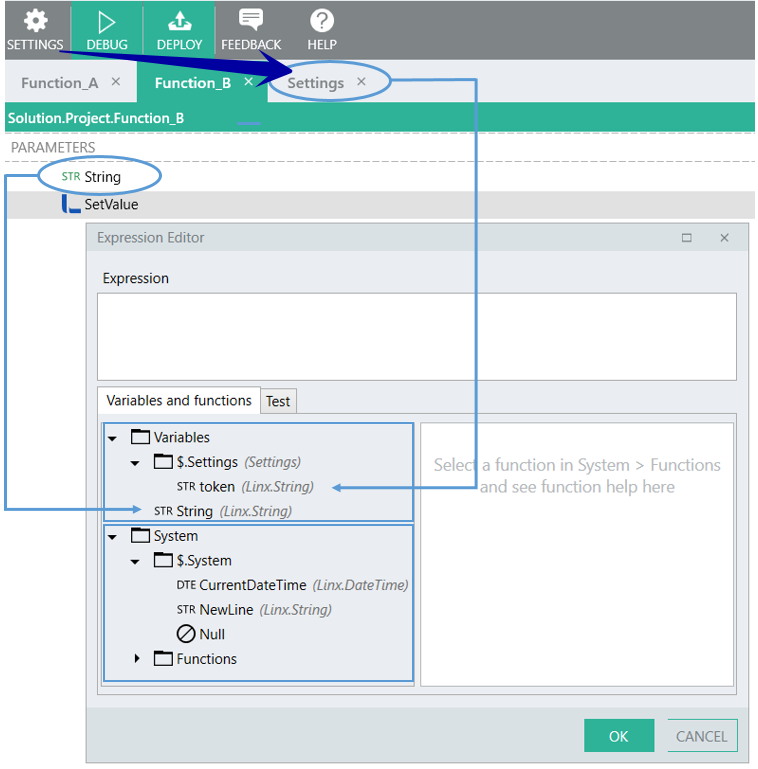Pick CurrentDateTime (Linx.DateTime) item
The image size is (758, 769).
[x=292, y=585]
